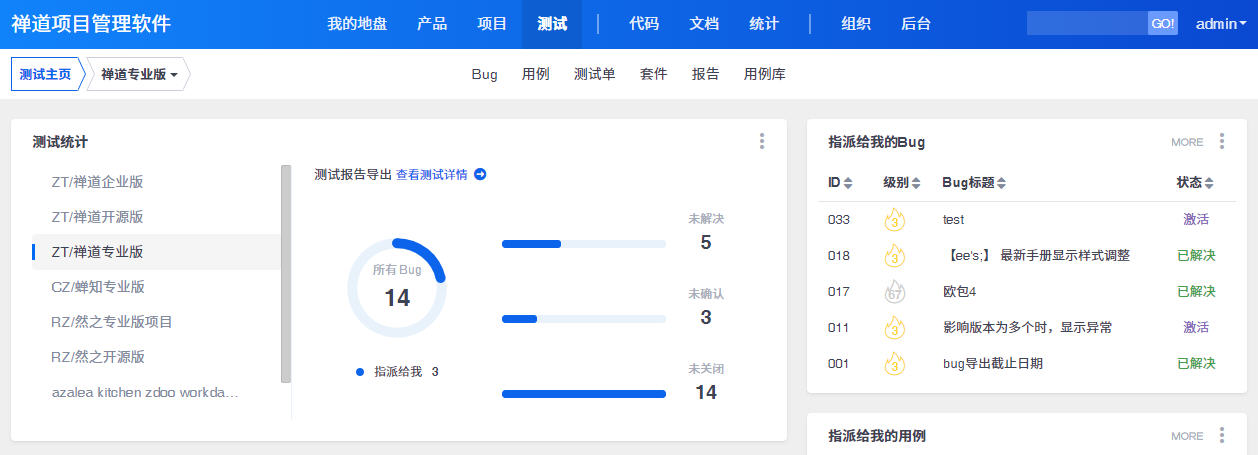Switch to the 用例 sub-navigation tab
The height and width of the screenshot is (455, 1258).
pyautogui.click(x=536, y=74)
